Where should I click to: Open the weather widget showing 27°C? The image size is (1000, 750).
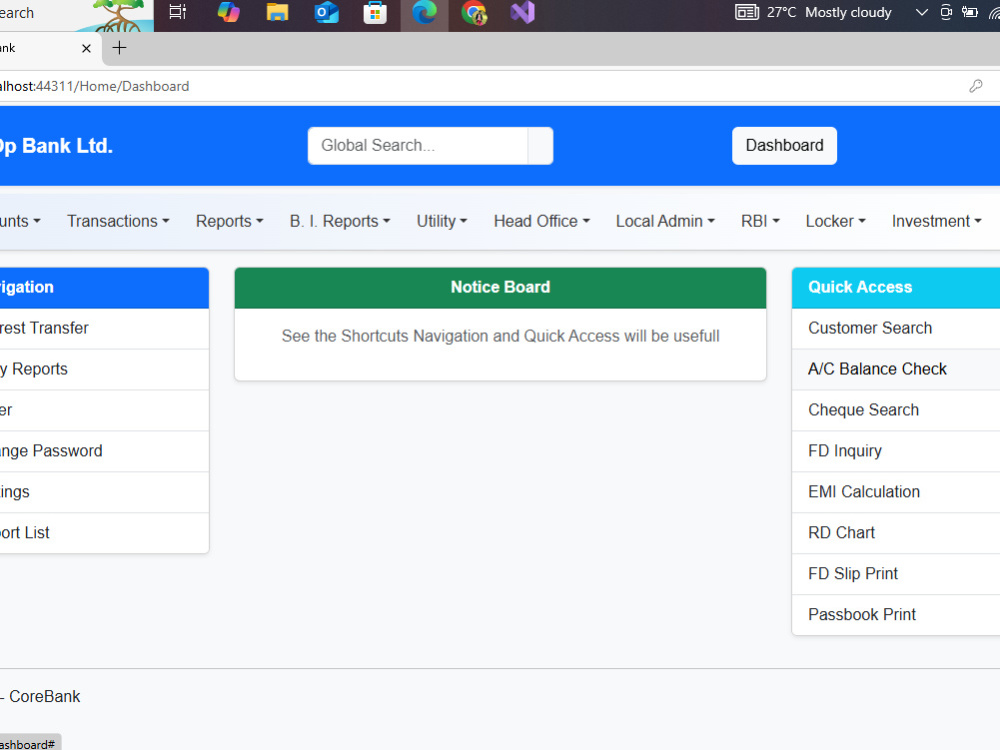pyautogui.click(x=813, y=12)
